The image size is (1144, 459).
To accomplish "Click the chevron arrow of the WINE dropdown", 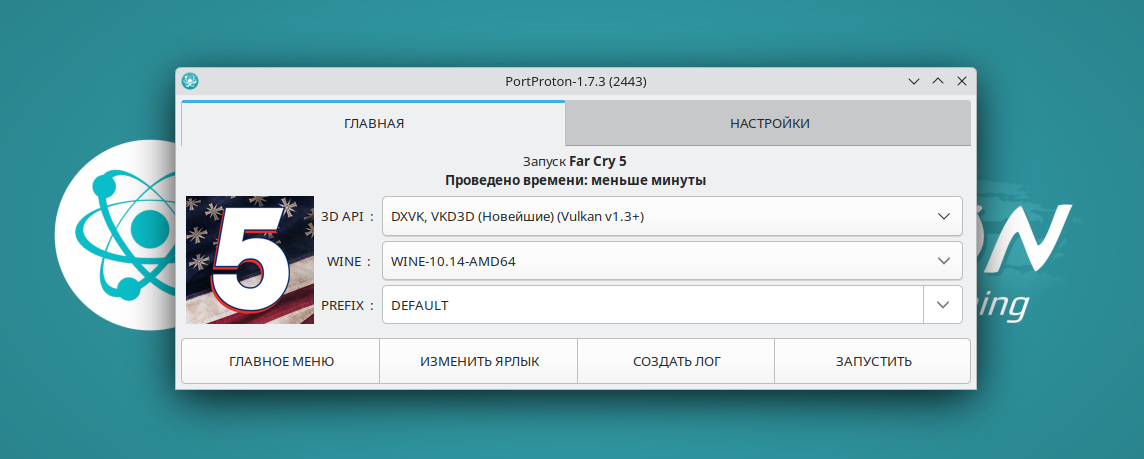I will pyautogui.click(x=943, y=261).
